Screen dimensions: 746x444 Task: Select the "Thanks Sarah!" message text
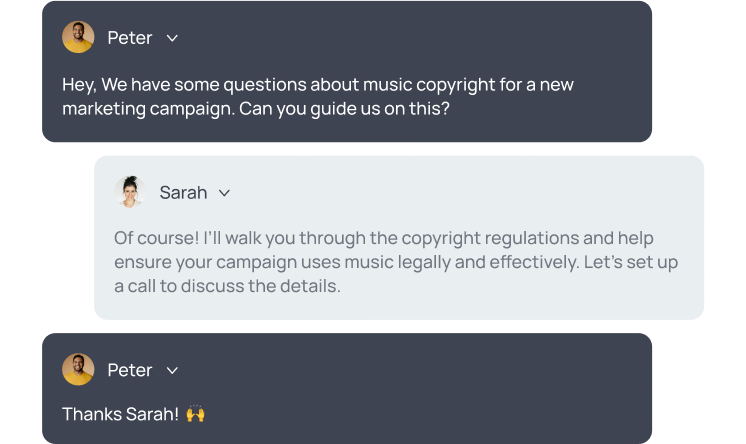[120, 414]
